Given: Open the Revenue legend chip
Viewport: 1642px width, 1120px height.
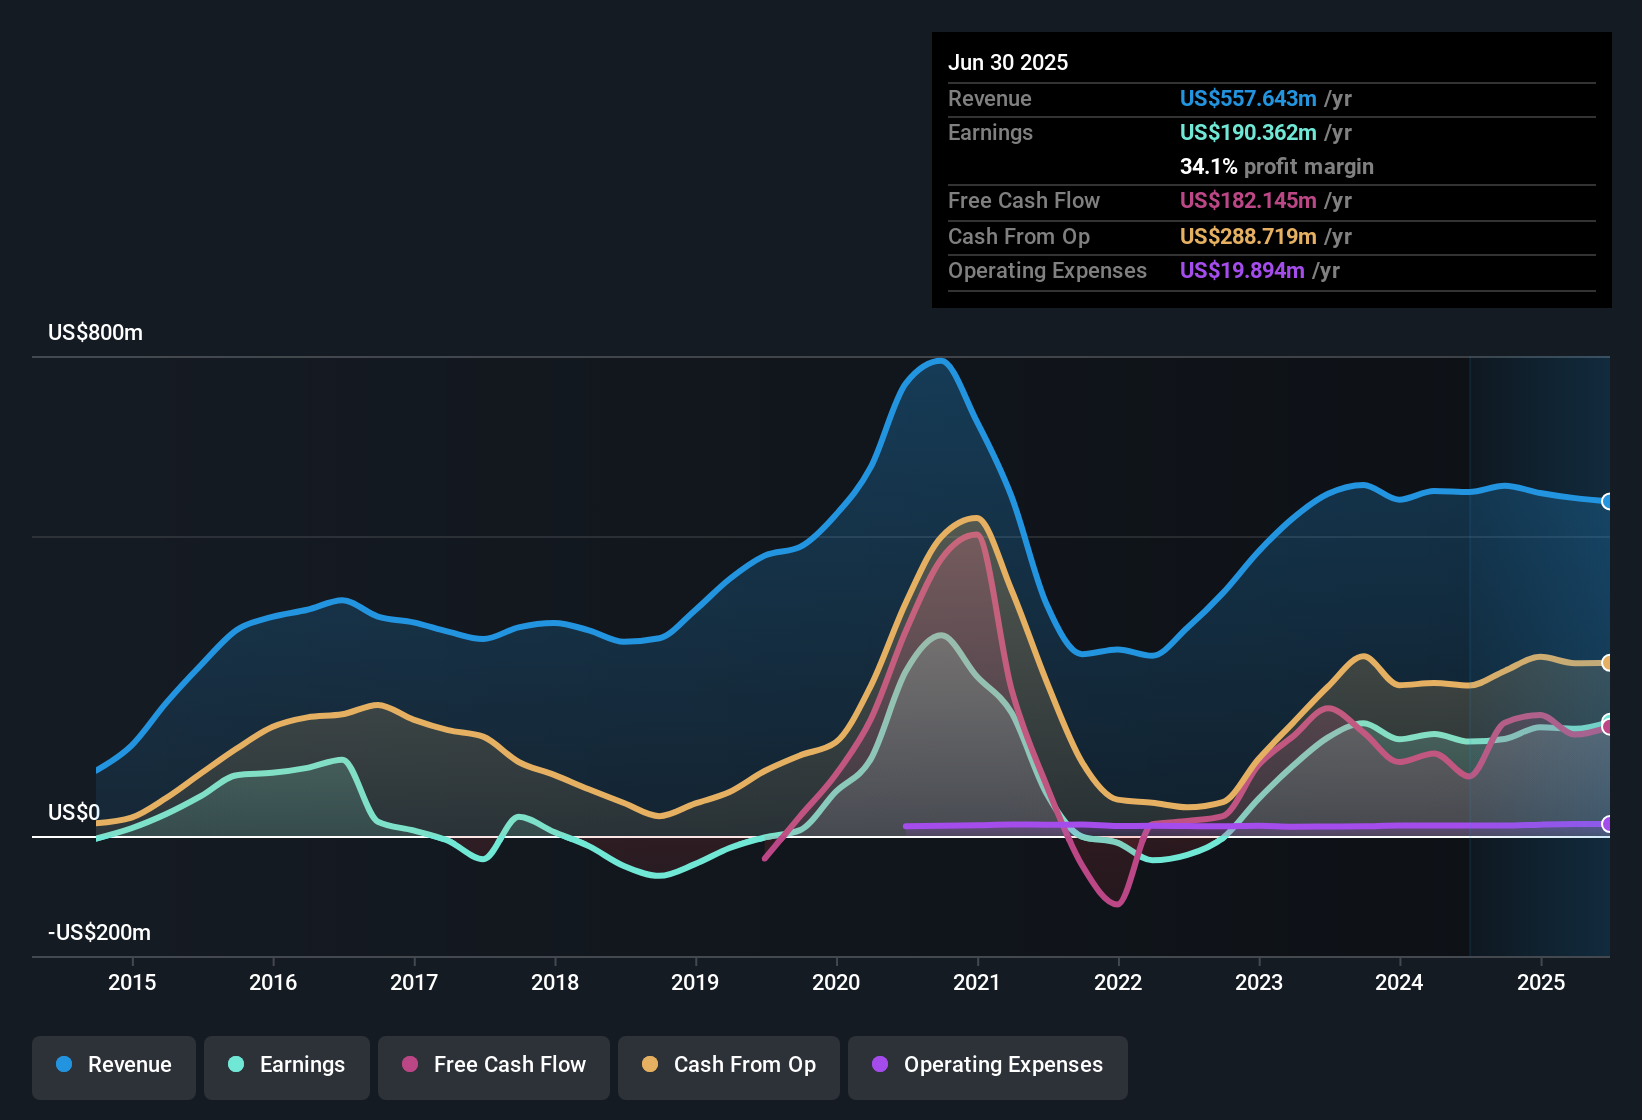Looking at the screenshot, I should (x=113, y=1065).
